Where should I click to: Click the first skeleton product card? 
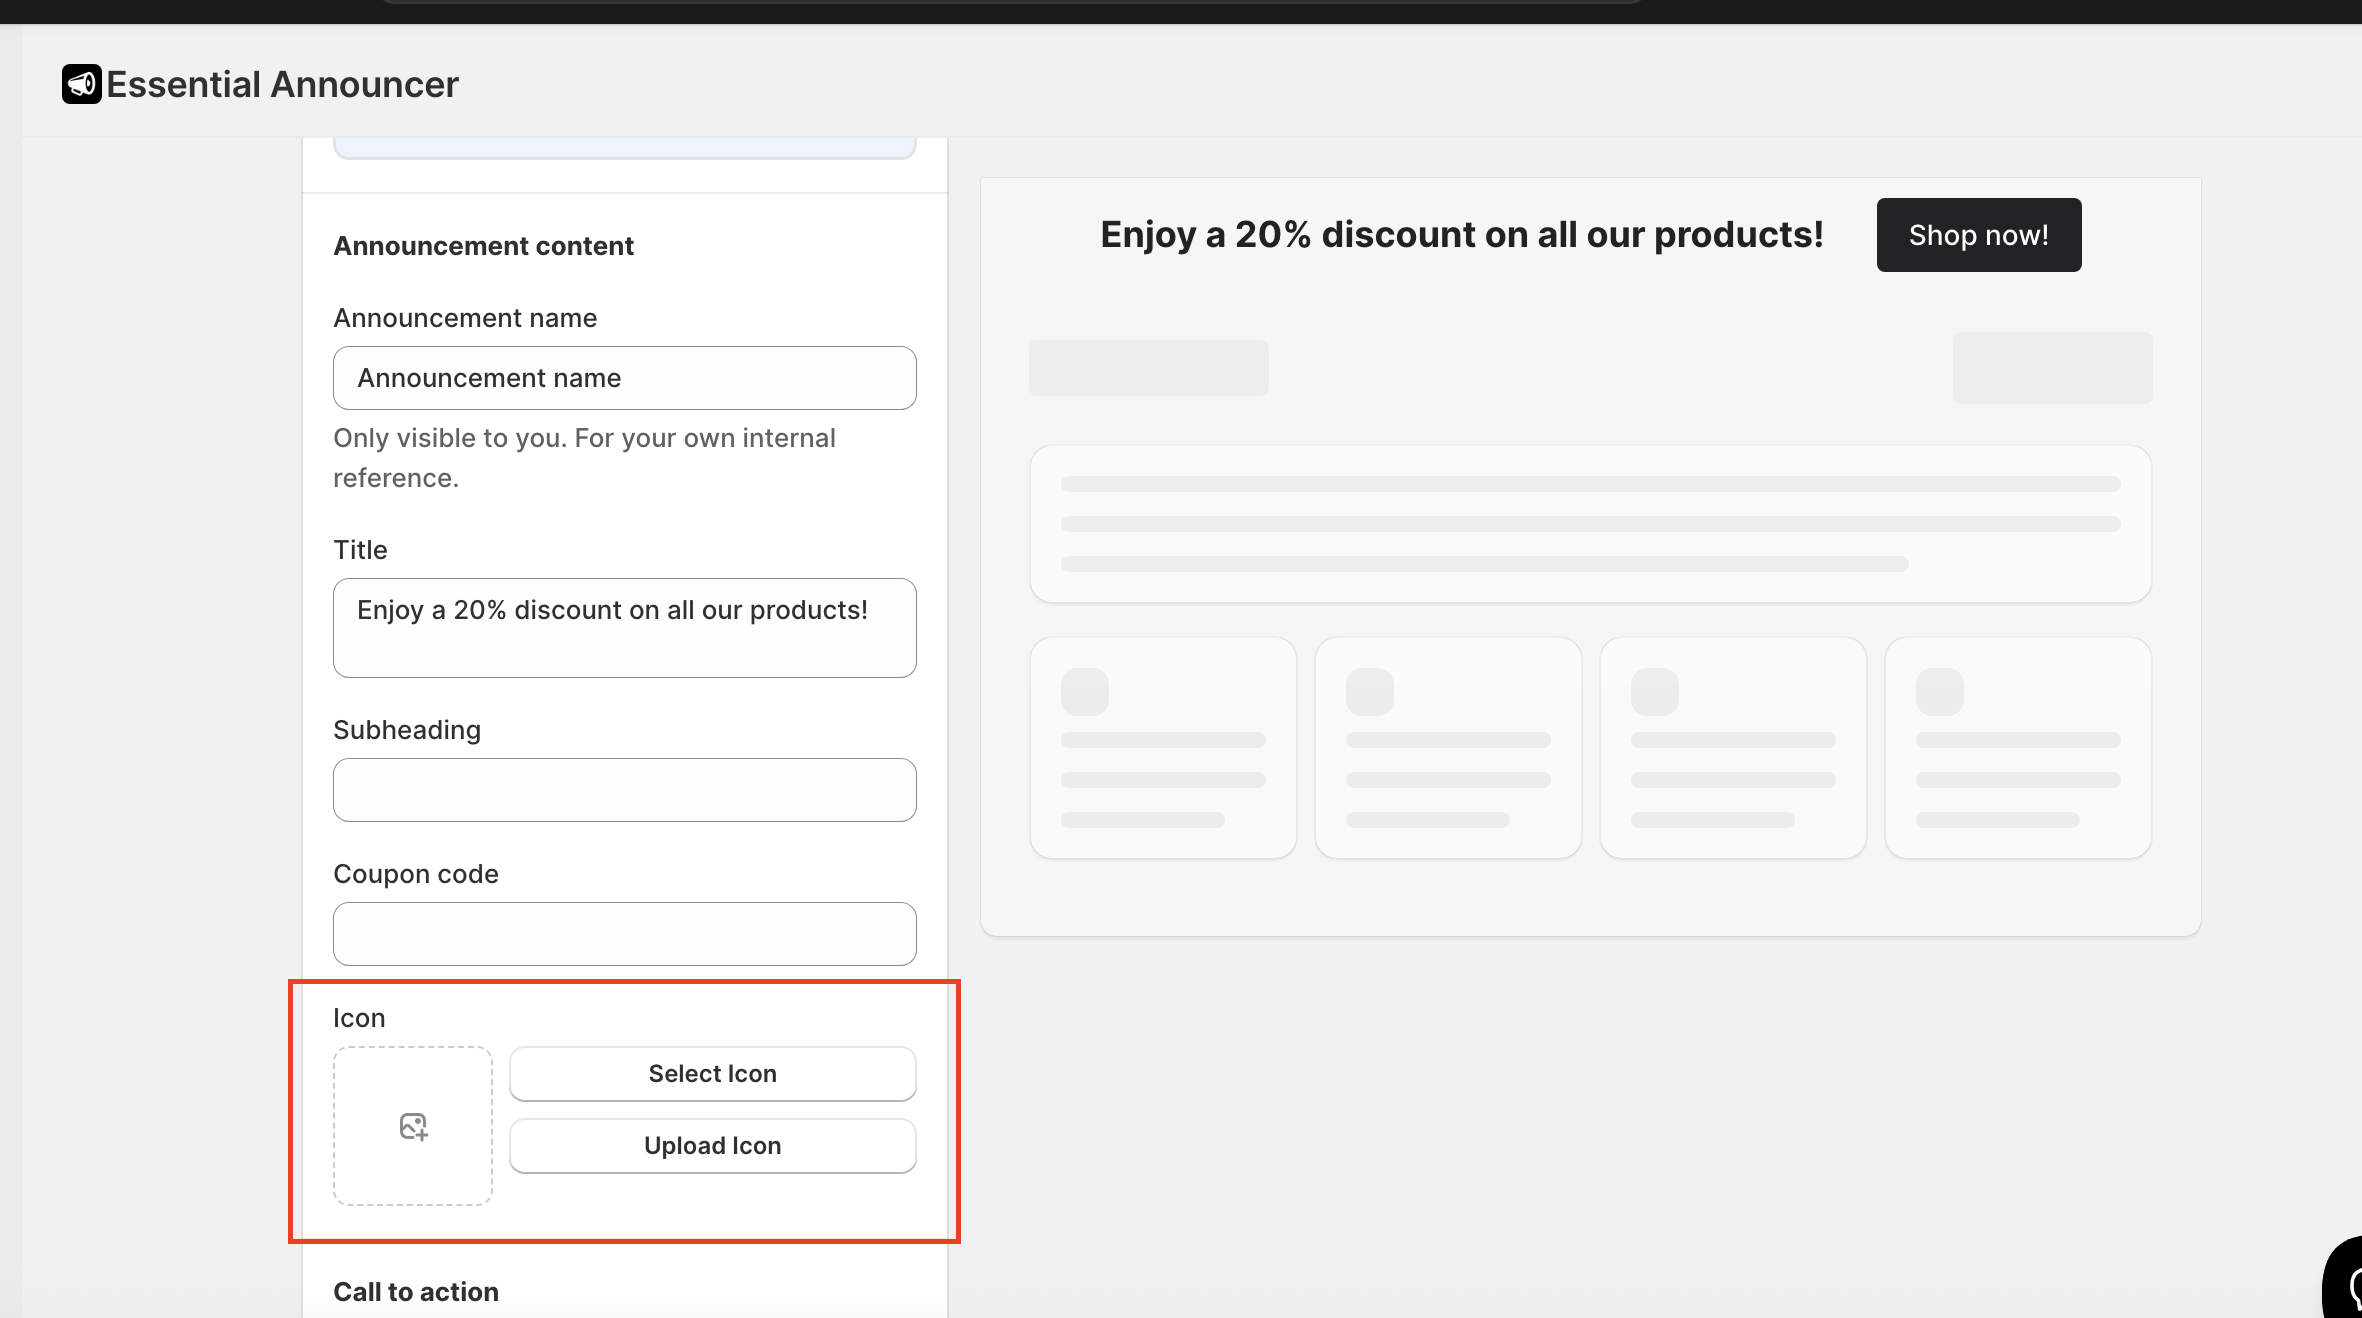click(x=1163, y=748)
